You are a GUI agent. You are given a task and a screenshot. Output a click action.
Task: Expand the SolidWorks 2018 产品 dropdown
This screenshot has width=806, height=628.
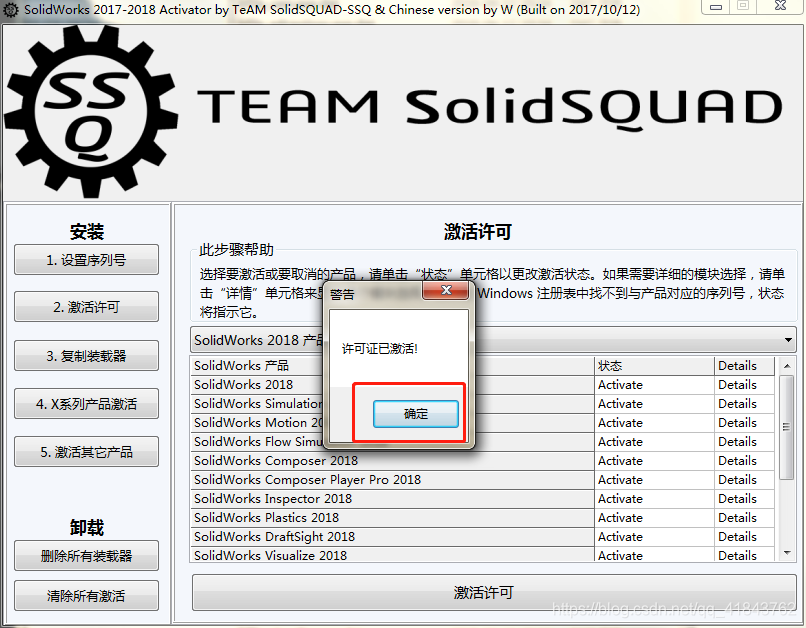click(493, 340)
